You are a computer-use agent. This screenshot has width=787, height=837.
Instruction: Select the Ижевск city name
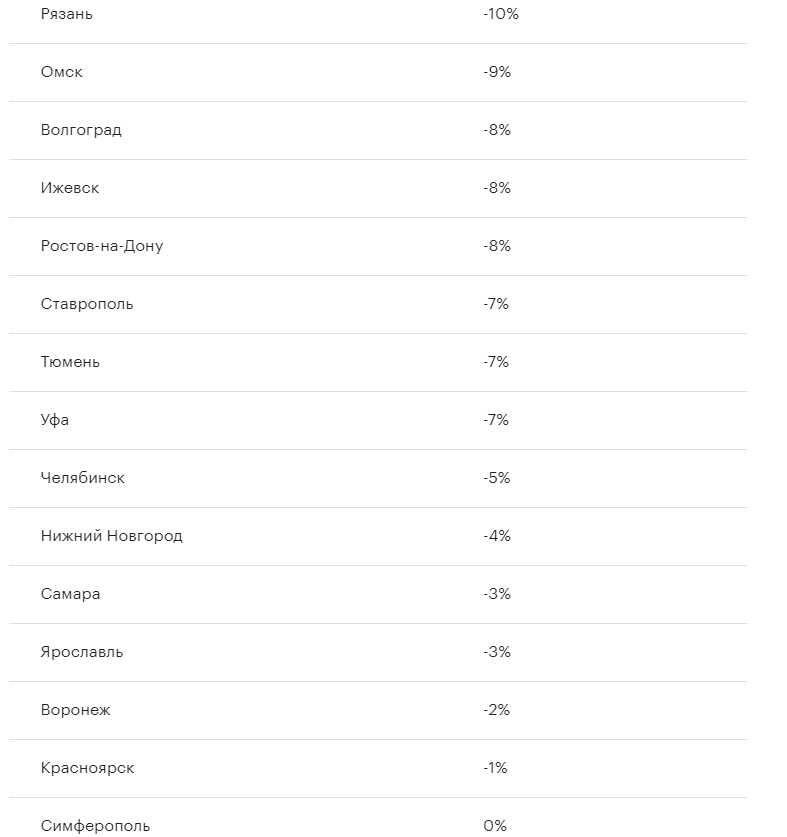pos(70,188)
